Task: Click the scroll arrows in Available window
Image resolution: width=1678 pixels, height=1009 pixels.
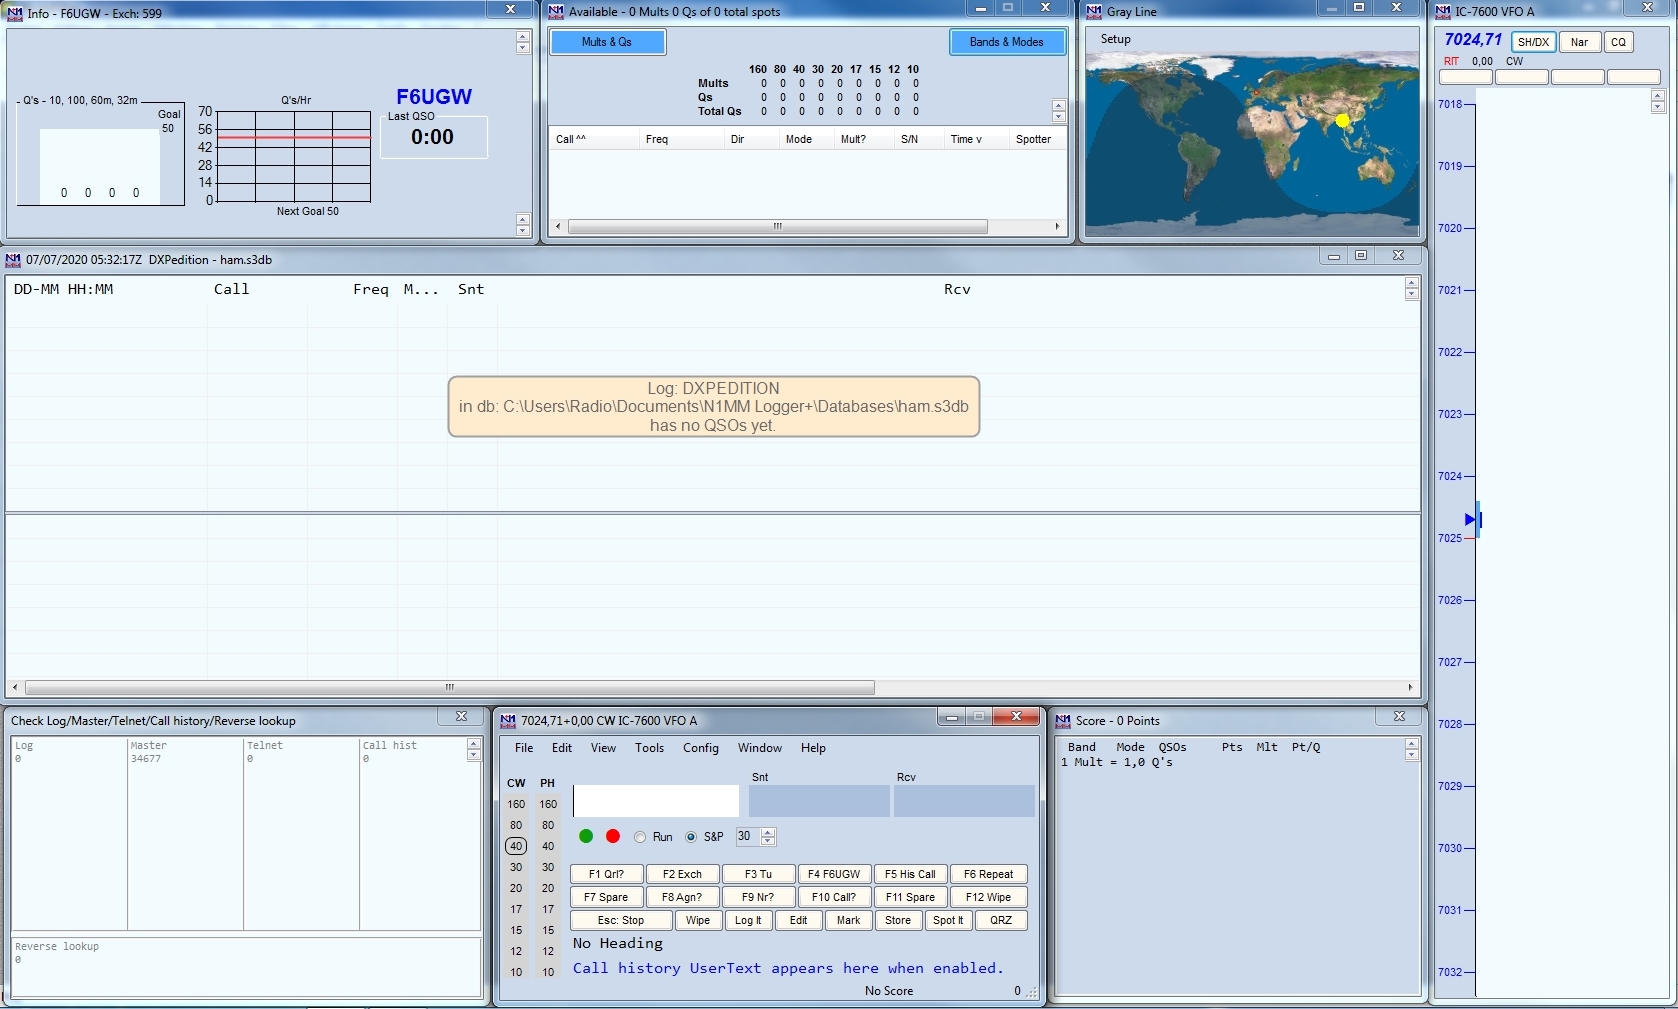Action: click(x=1058, y=110)
